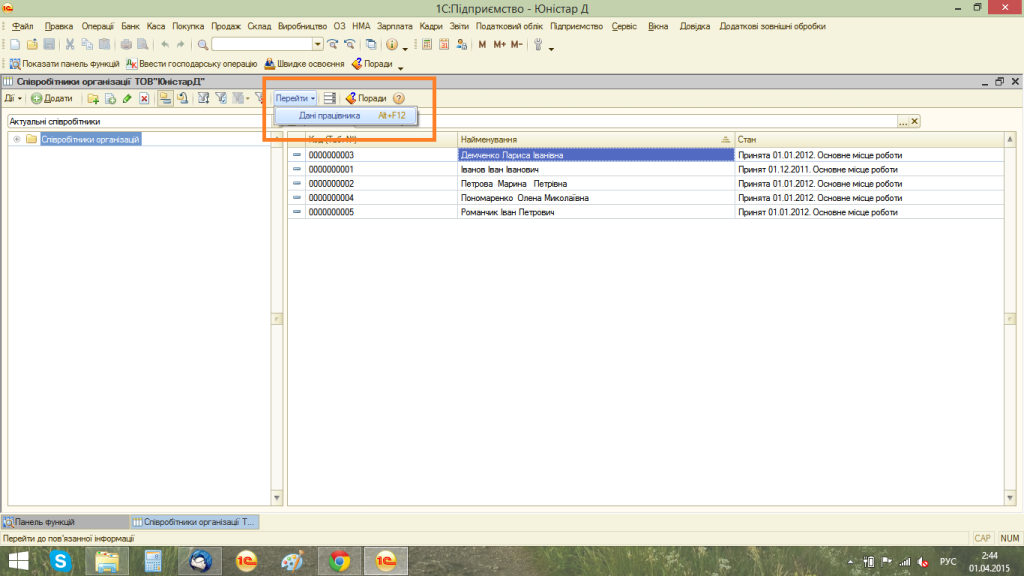Click the info icon in the main toolbar

(x=392, y=44)
